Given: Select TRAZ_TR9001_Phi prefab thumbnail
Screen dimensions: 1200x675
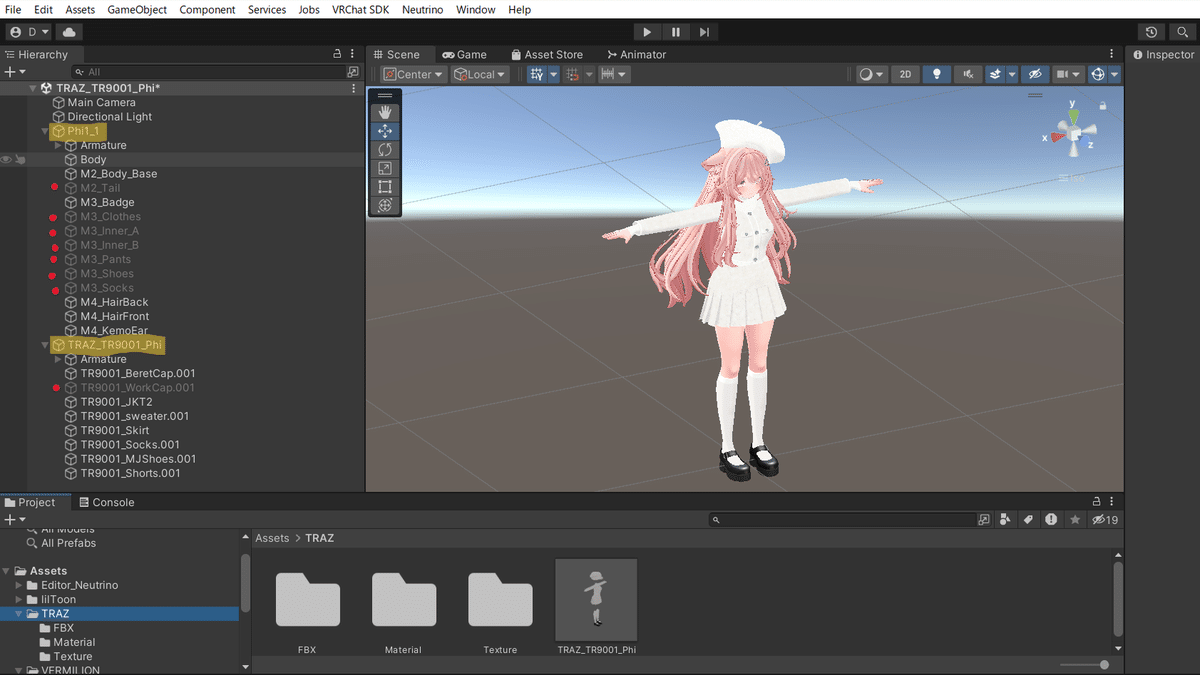Looking at the screenshot, I should [596, 600].
